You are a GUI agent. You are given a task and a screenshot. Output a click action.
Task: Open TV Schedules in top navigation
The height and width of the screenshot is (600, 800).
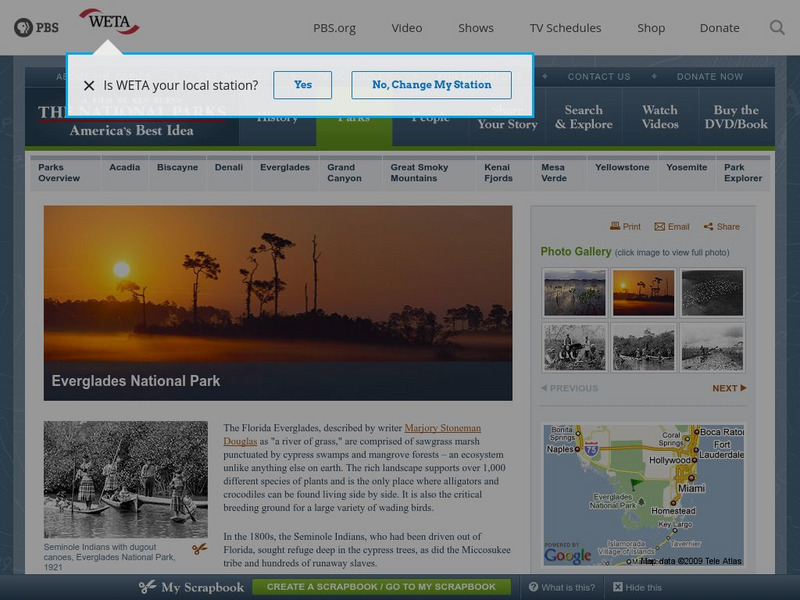565,28
